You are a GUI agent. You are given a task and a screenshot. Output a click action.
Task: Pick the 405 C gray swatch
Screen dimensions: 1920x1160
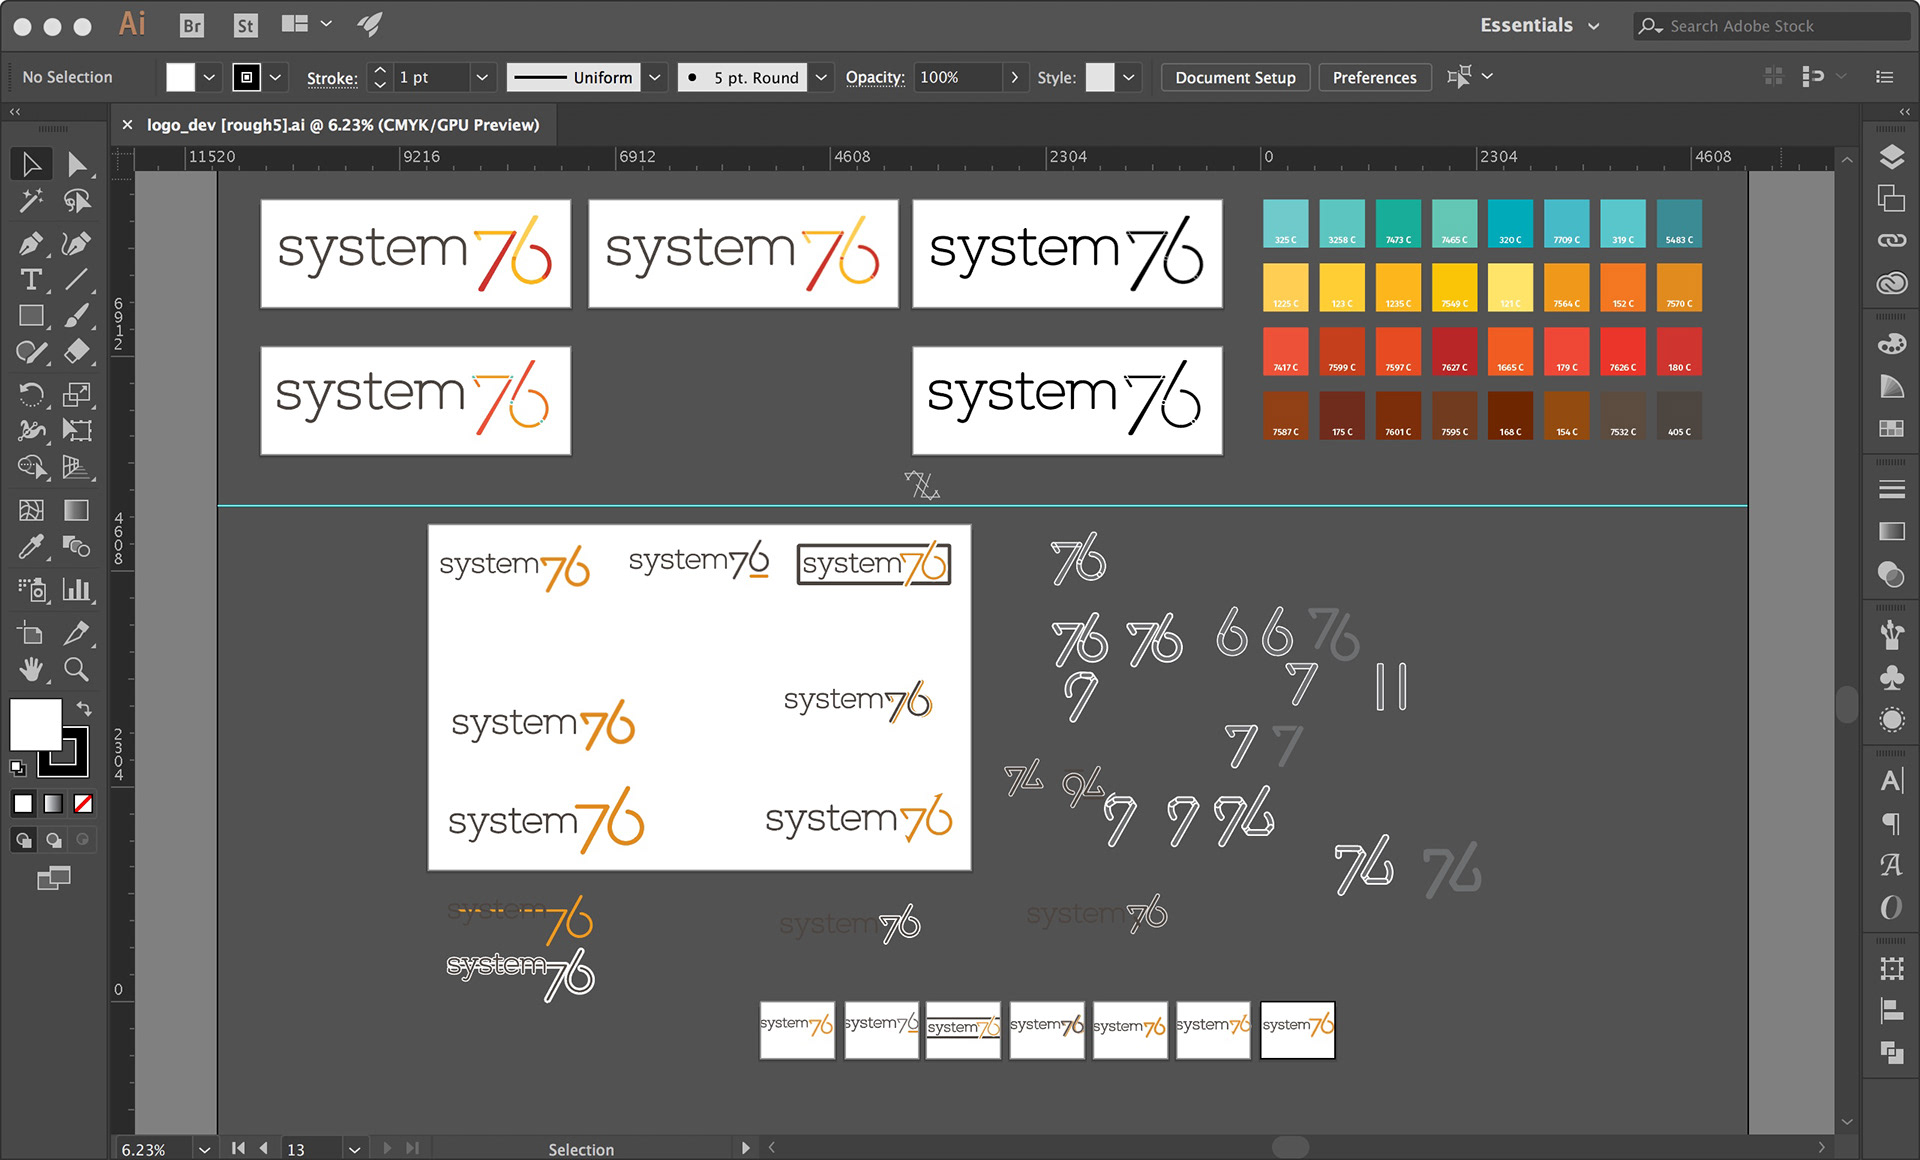(1679, 416)
